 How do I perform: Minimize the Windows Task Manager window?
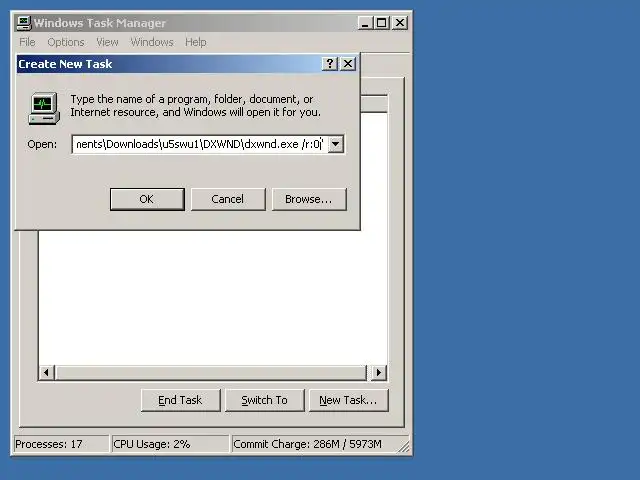(x=365, y=23)
